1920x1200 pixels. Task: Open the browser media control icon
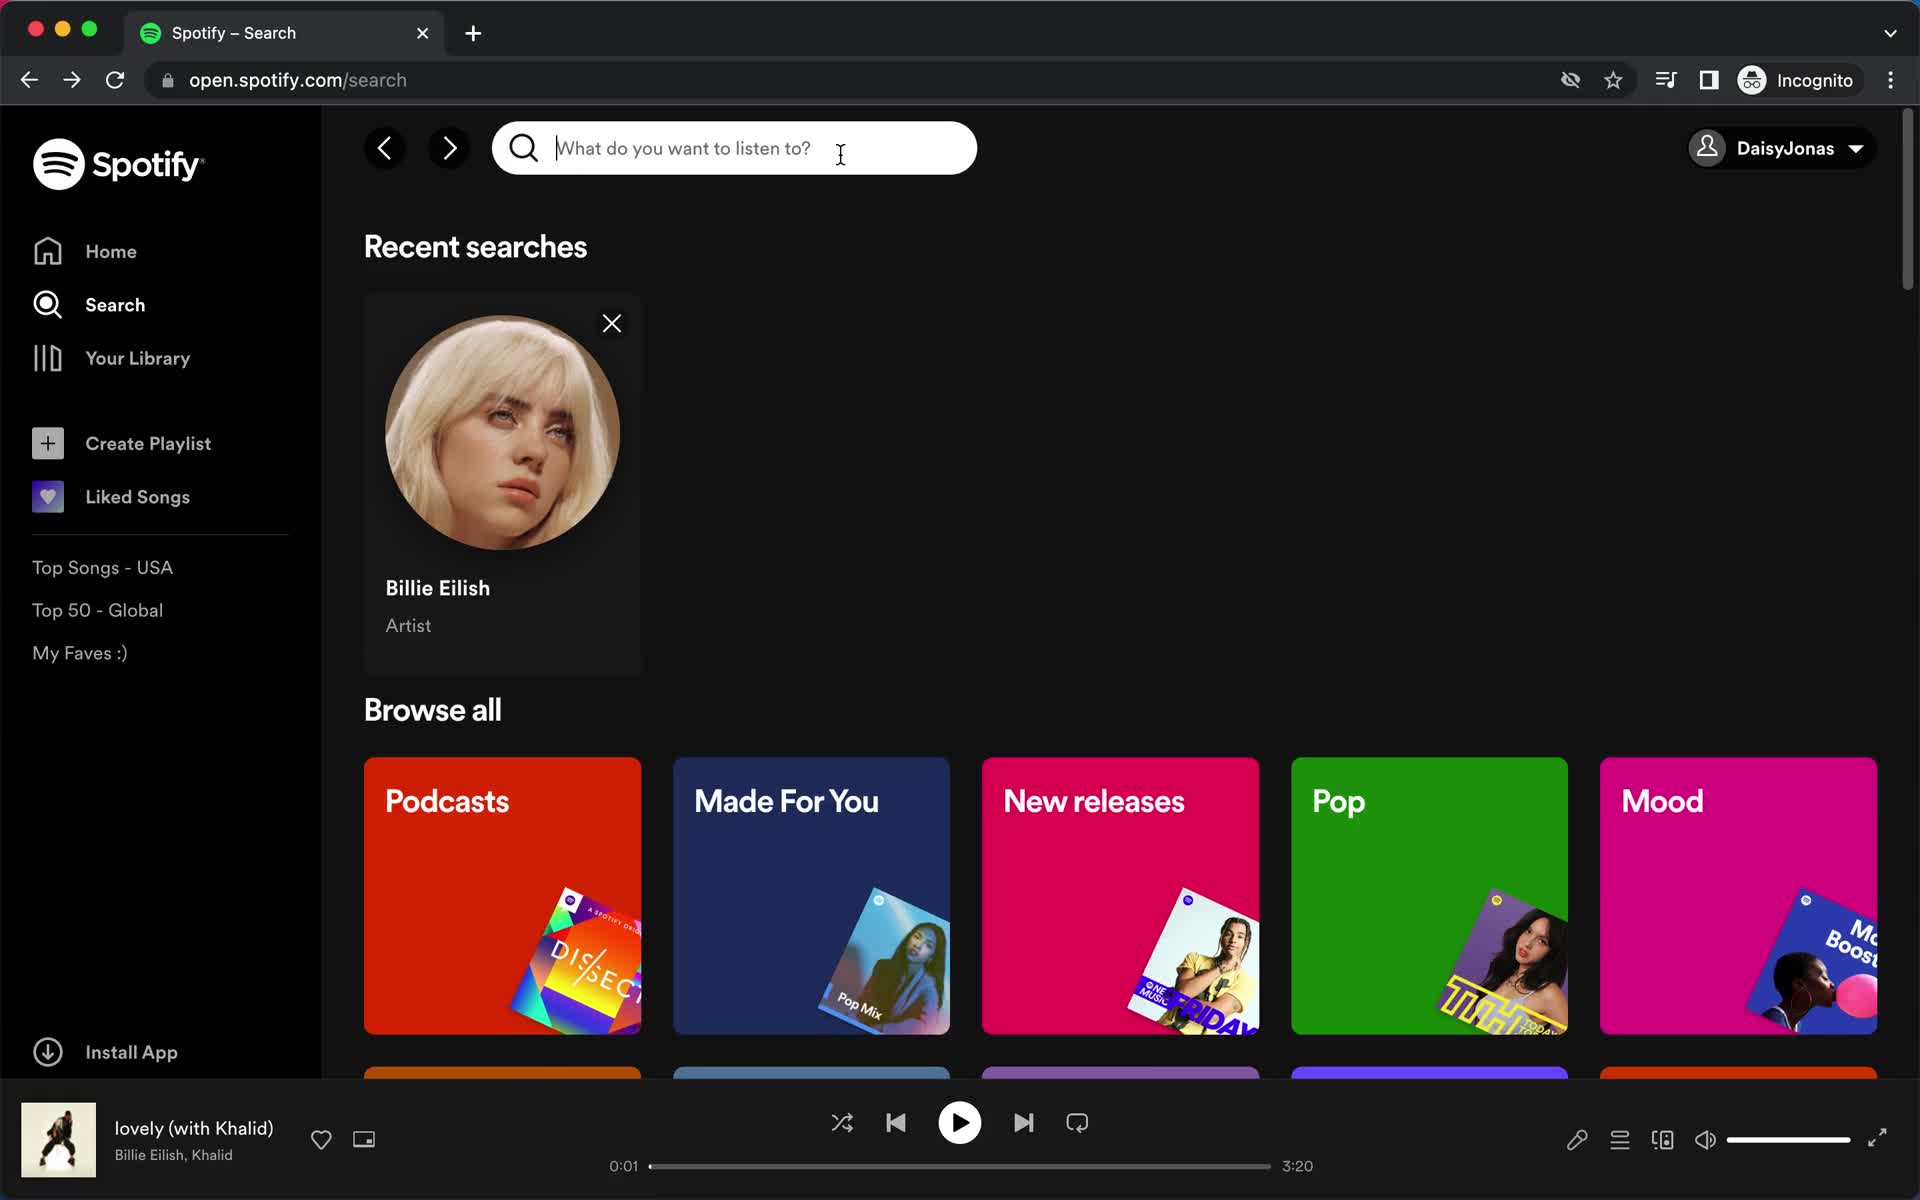1666,80
